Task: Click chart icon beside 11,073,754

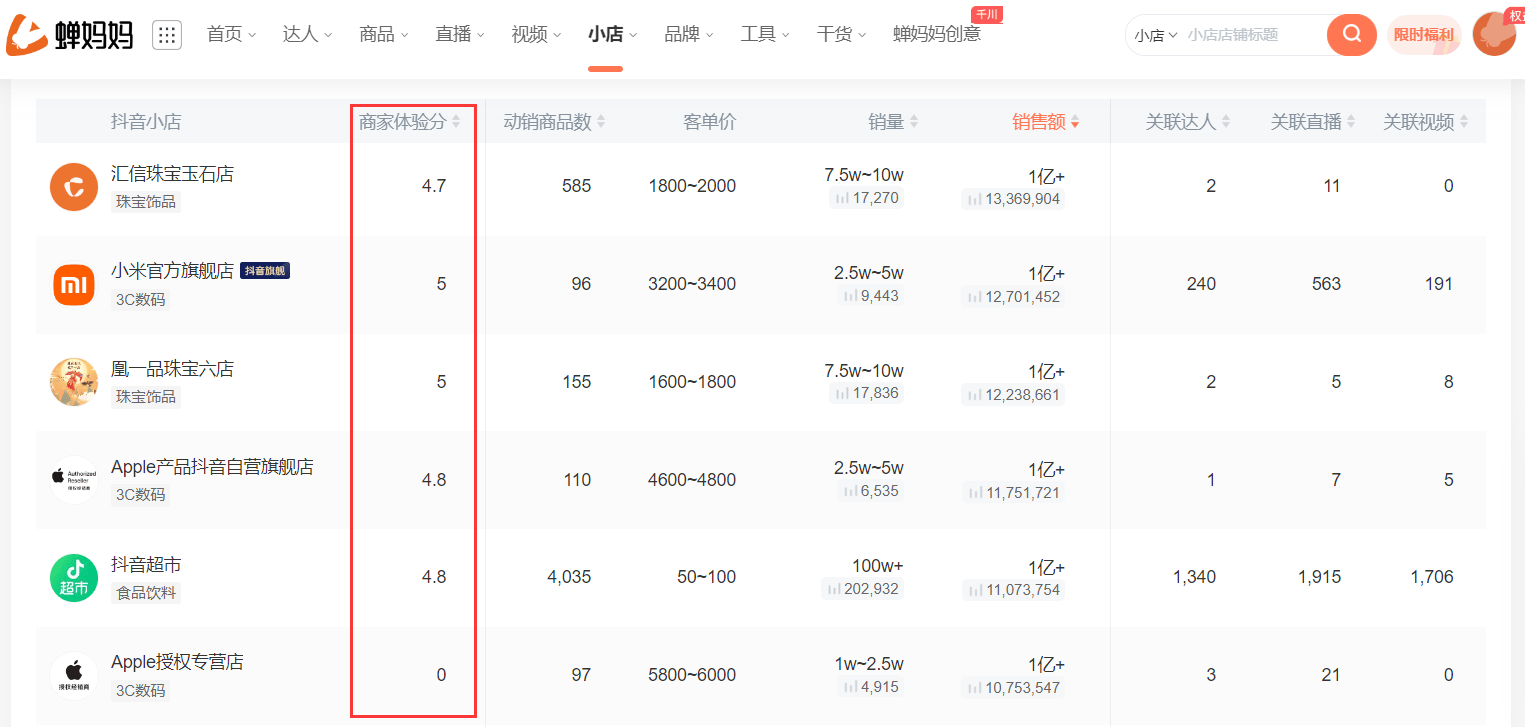Action: (x=974, y=590)
